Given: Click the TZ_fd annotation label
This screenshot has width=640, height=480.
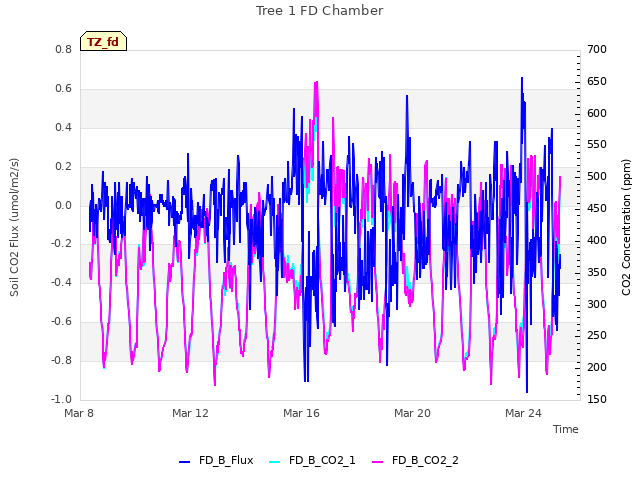Looking at the screenshot, I should tap(103, 41).
